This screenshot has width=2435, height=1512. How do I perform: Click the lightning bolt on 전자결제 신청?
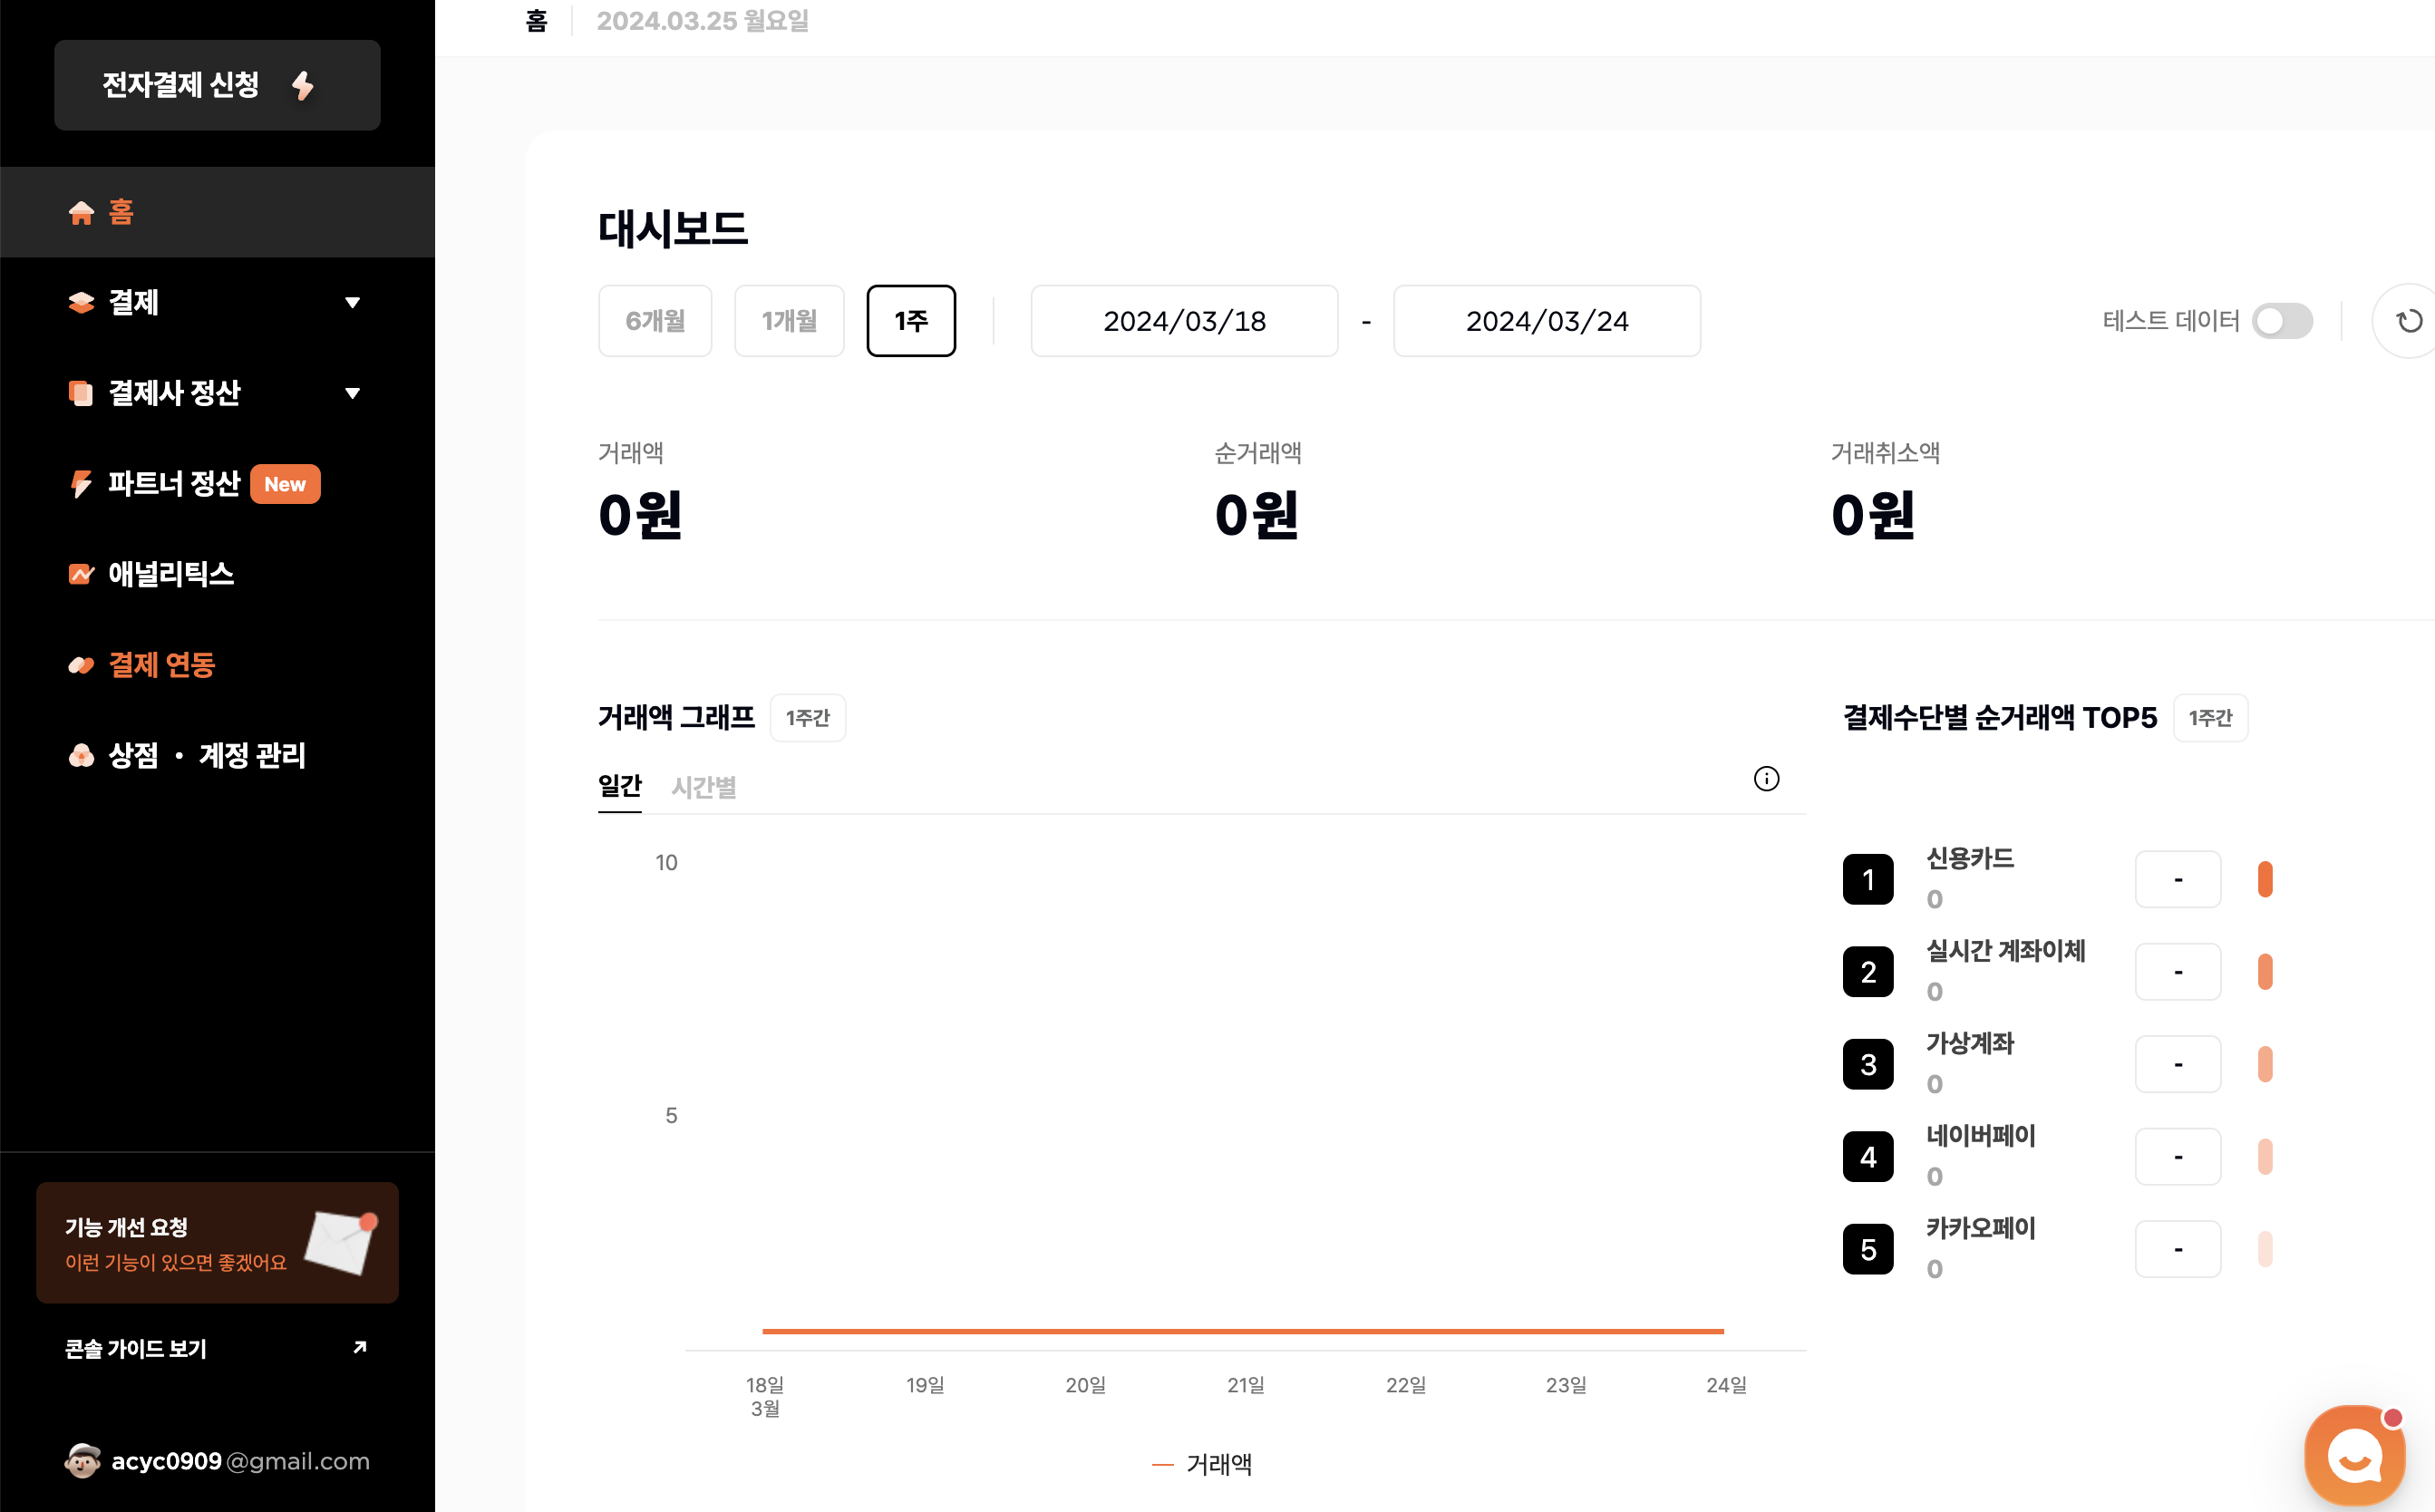pos(303,86)
